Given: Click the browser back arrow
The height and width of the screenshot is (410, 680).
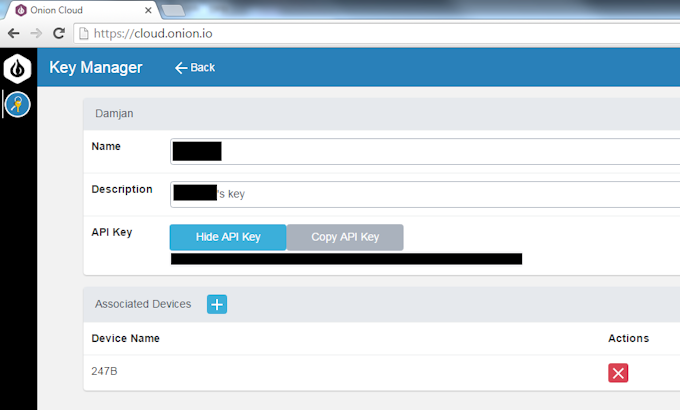Looking at the screenshot, I should coord(13,33).
